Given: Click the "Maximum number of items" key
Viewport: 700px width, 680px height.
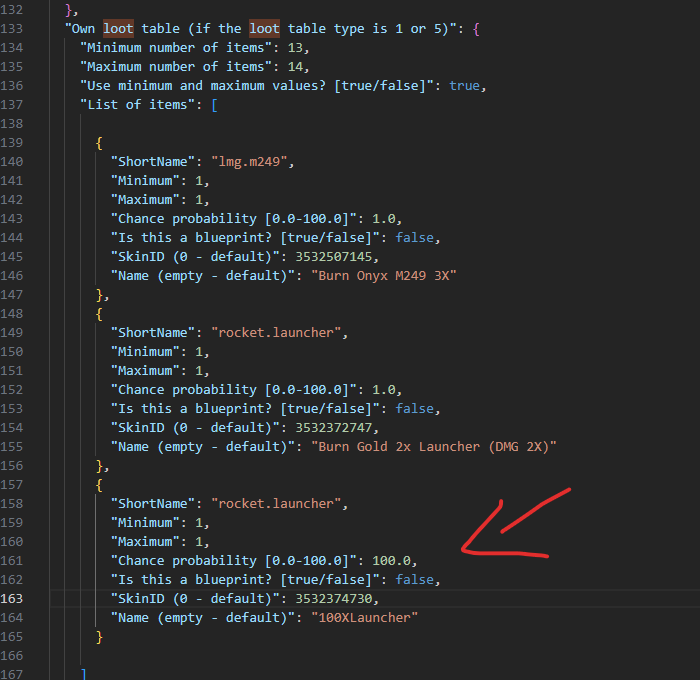Looking at the screenshot, I should tap(176, 67).
